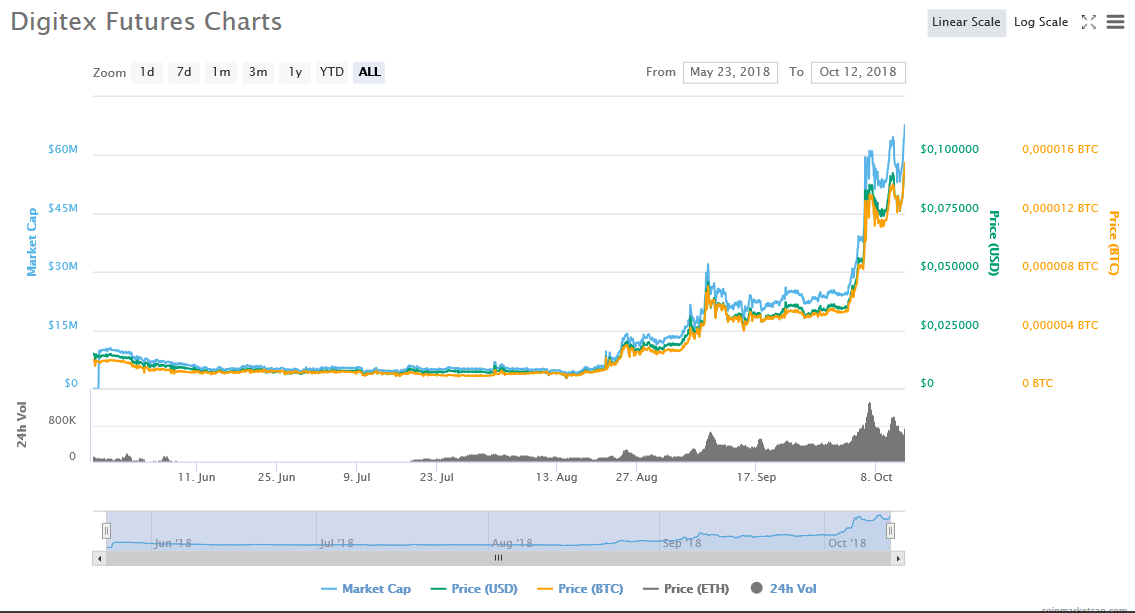Viewport: 1135px width, 613px height.
Task: Click the From date field showing May 23, 2018
Action: point(730,72)
